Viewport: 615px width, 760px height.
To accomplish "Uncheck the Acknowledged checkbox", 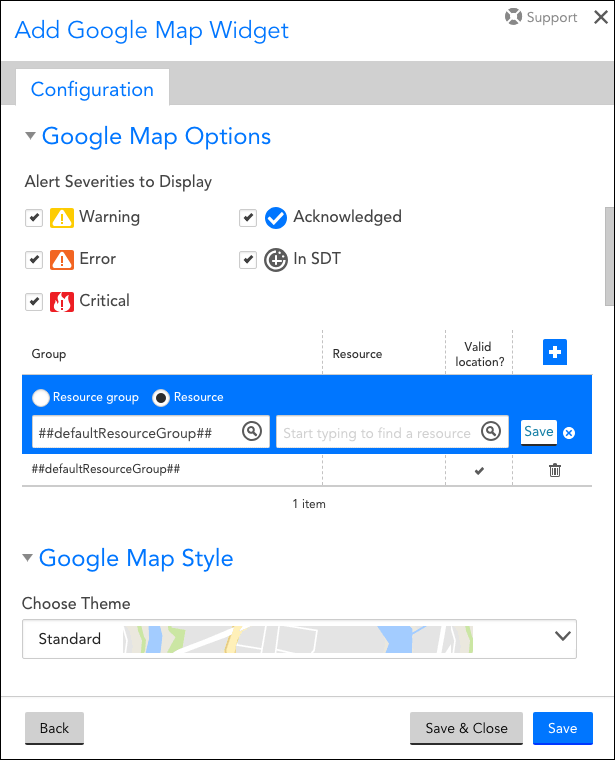I will pyautogui.click(x=248, y=218).
